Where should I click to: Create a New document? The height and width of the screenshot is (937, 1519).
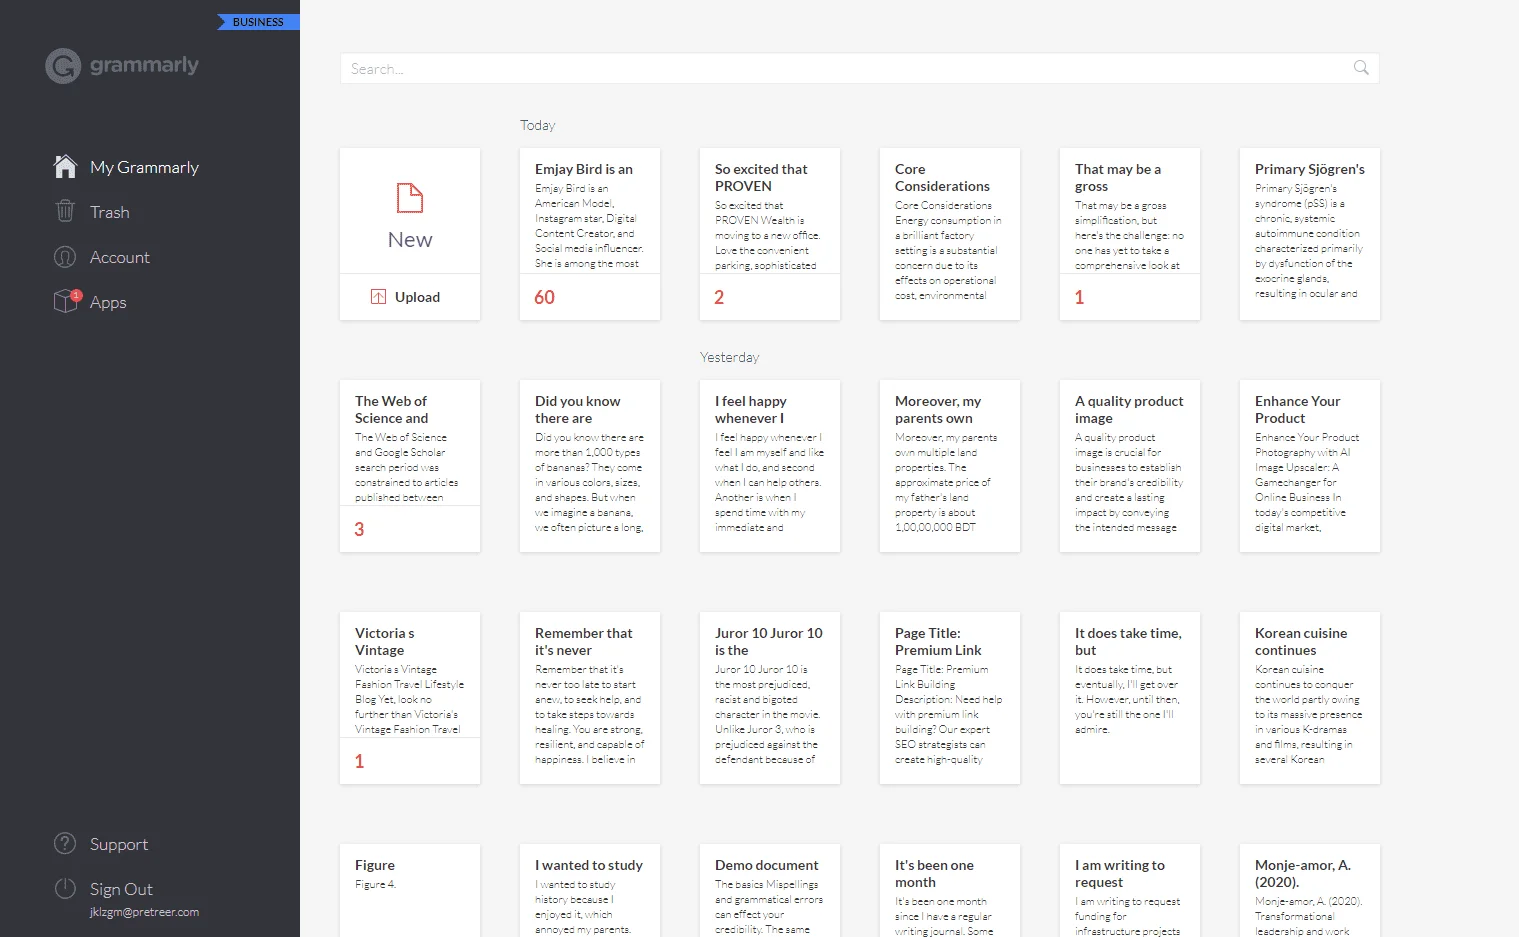[410, 211]
